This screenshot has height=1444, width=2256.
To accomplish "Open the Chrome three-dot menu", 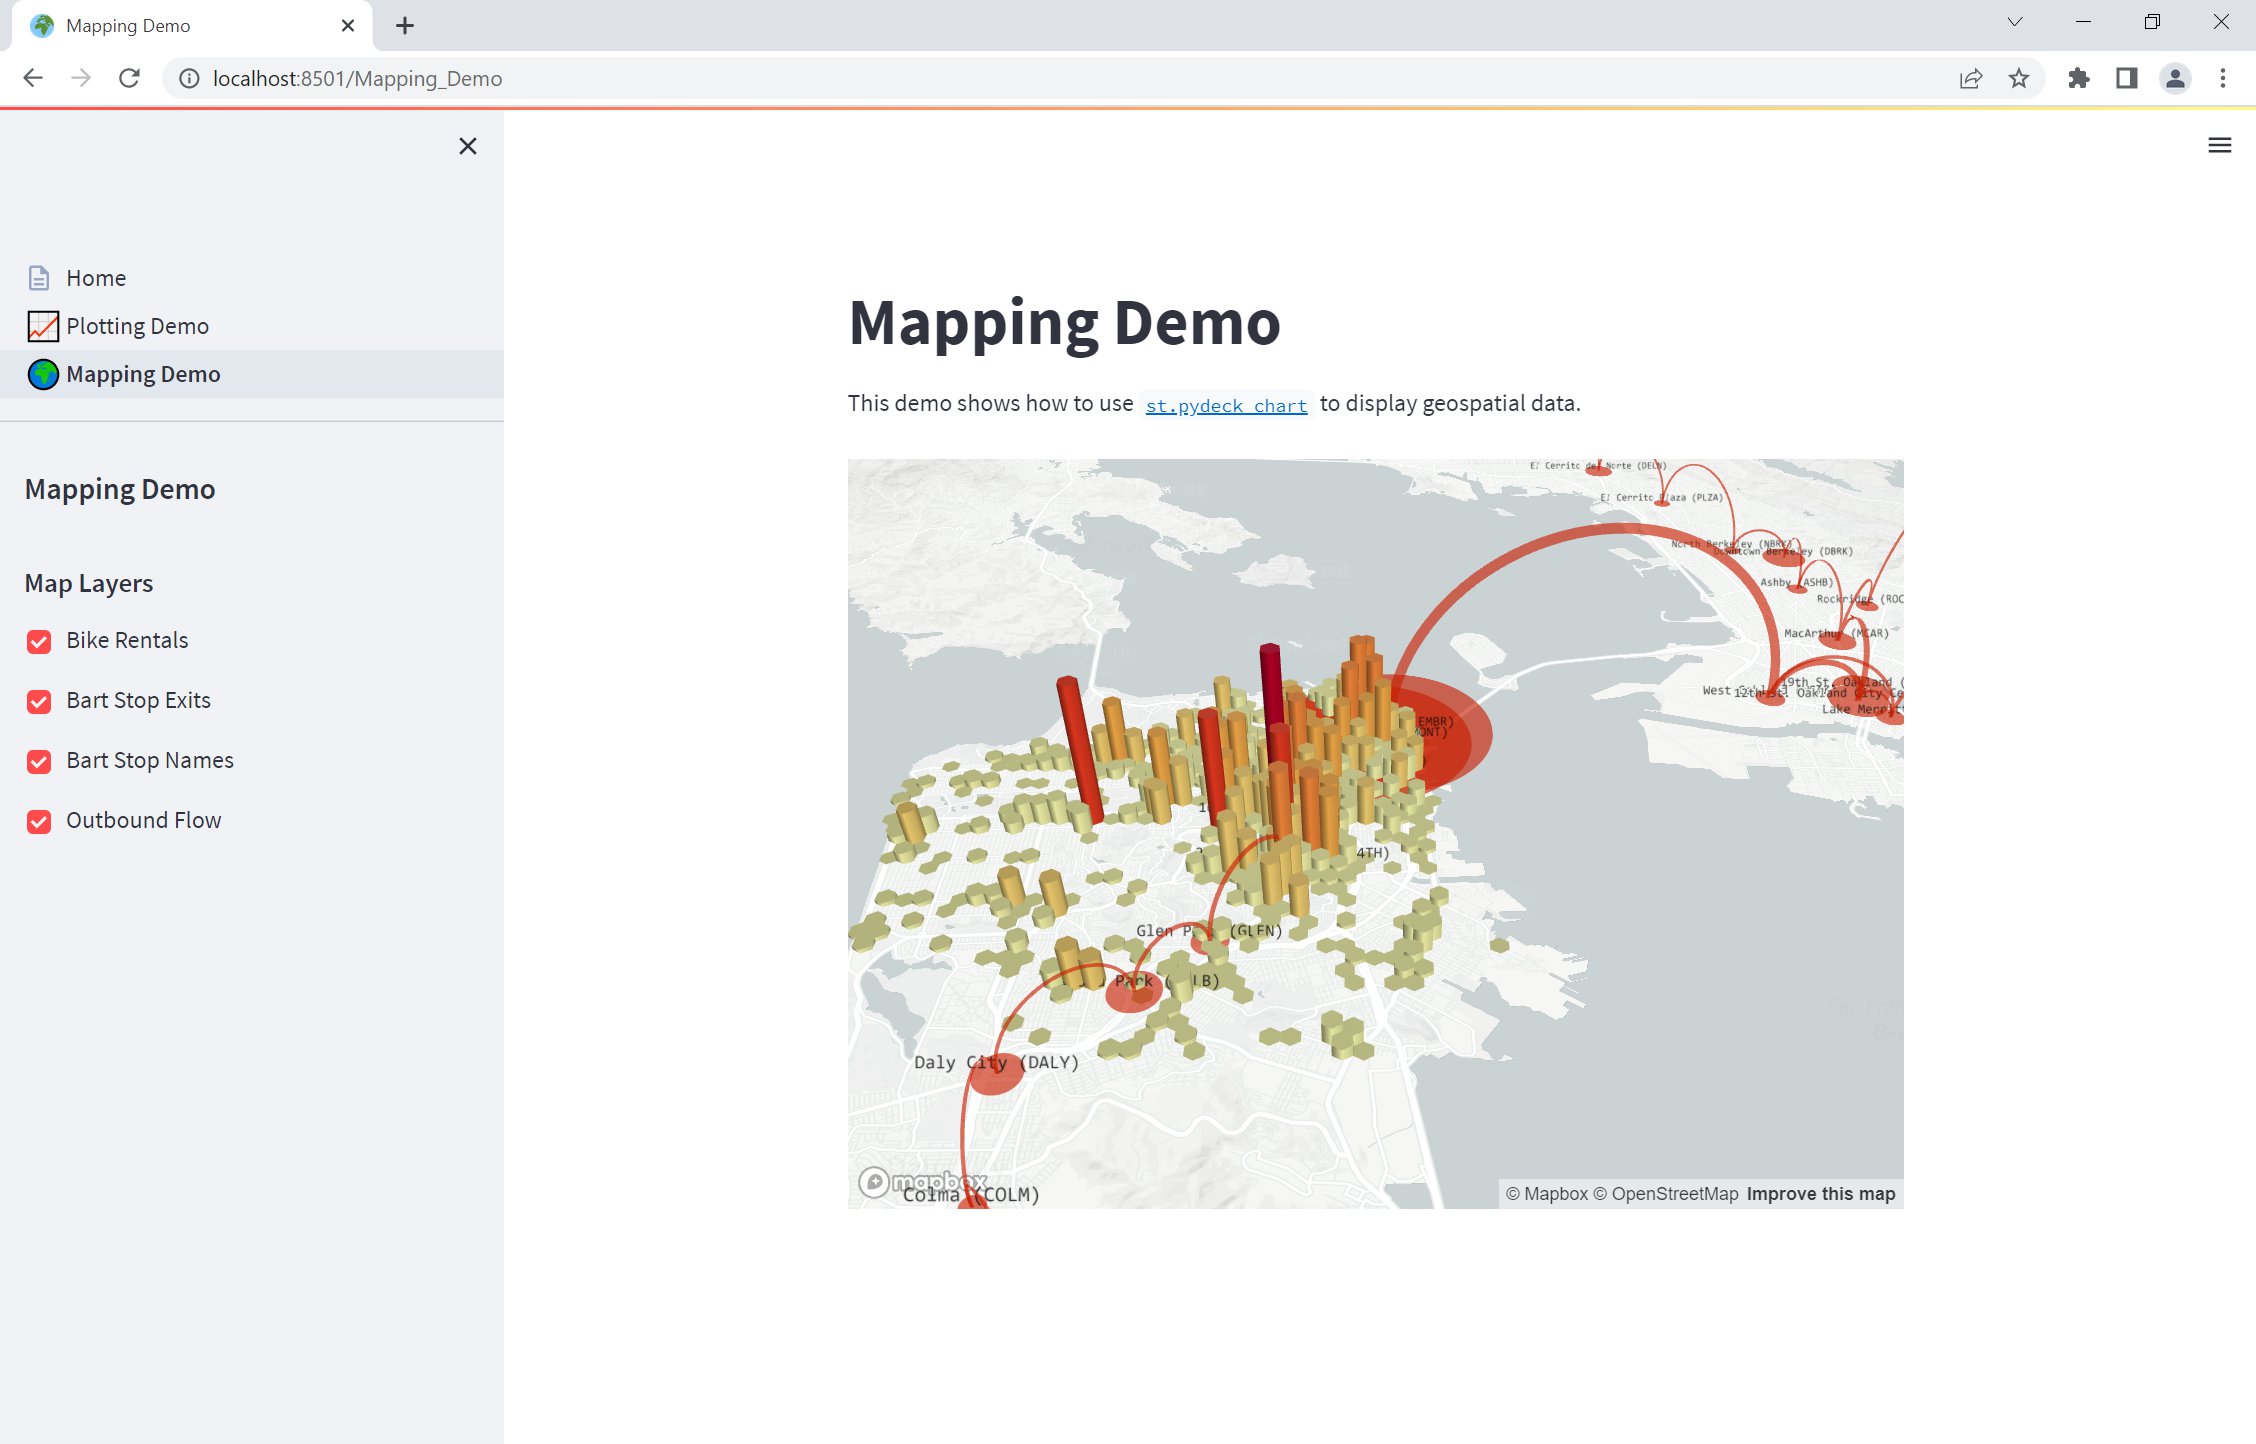I will tap(2222, 78).
